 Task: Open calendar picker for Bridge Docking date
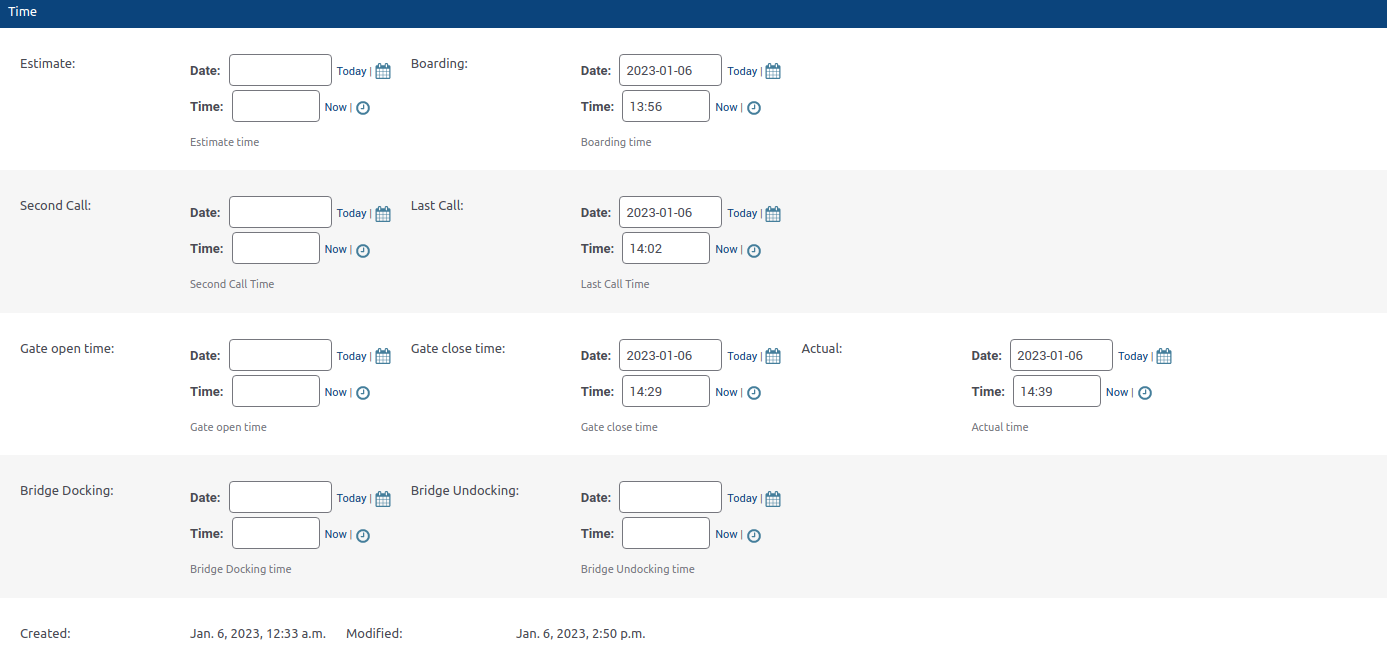[x=383, y=499]
